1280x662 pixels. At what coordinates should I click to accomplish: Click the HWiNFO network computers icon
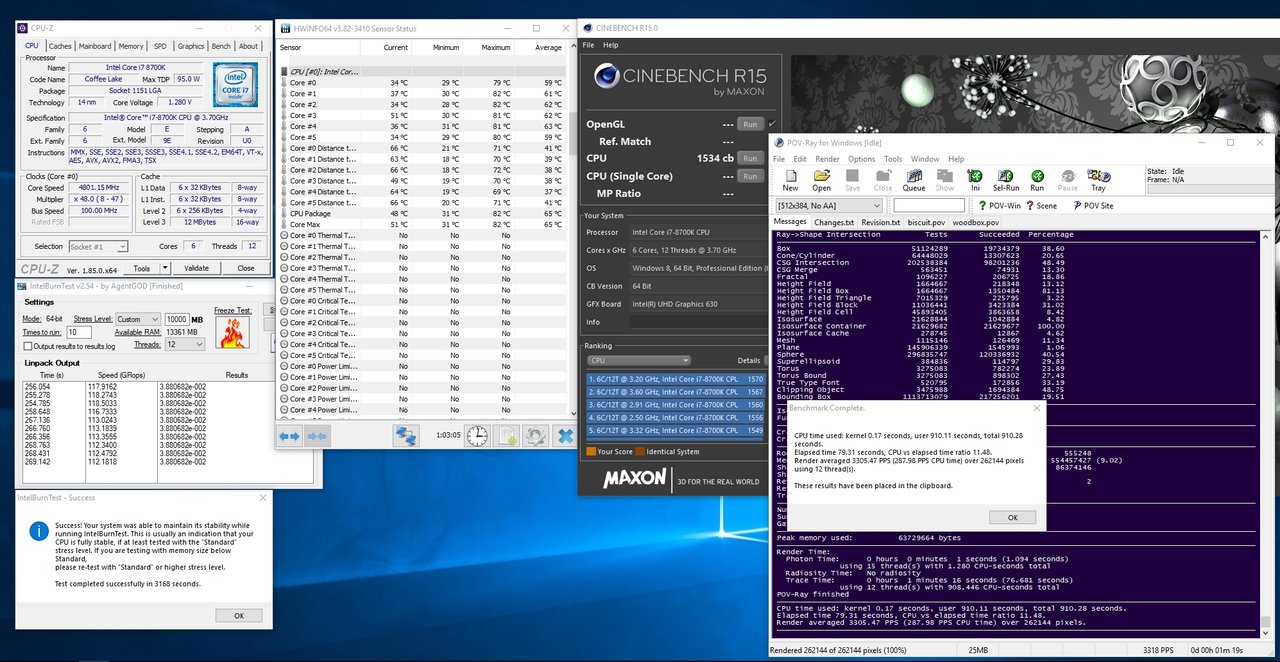405,436
